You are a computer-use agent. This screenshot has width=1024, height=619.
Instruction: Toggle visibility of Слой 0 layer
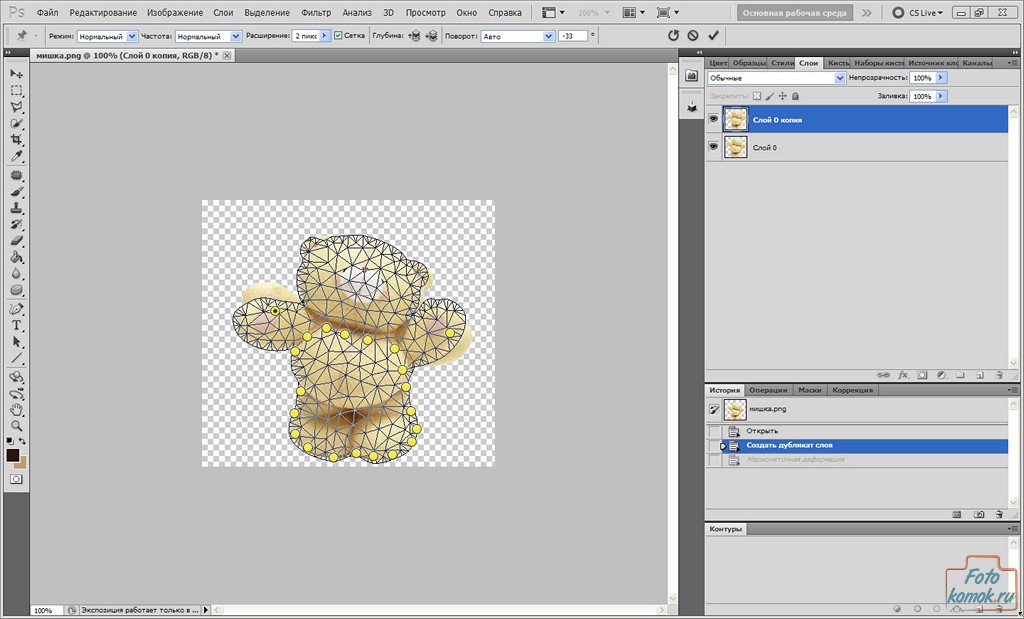(714, 147)
